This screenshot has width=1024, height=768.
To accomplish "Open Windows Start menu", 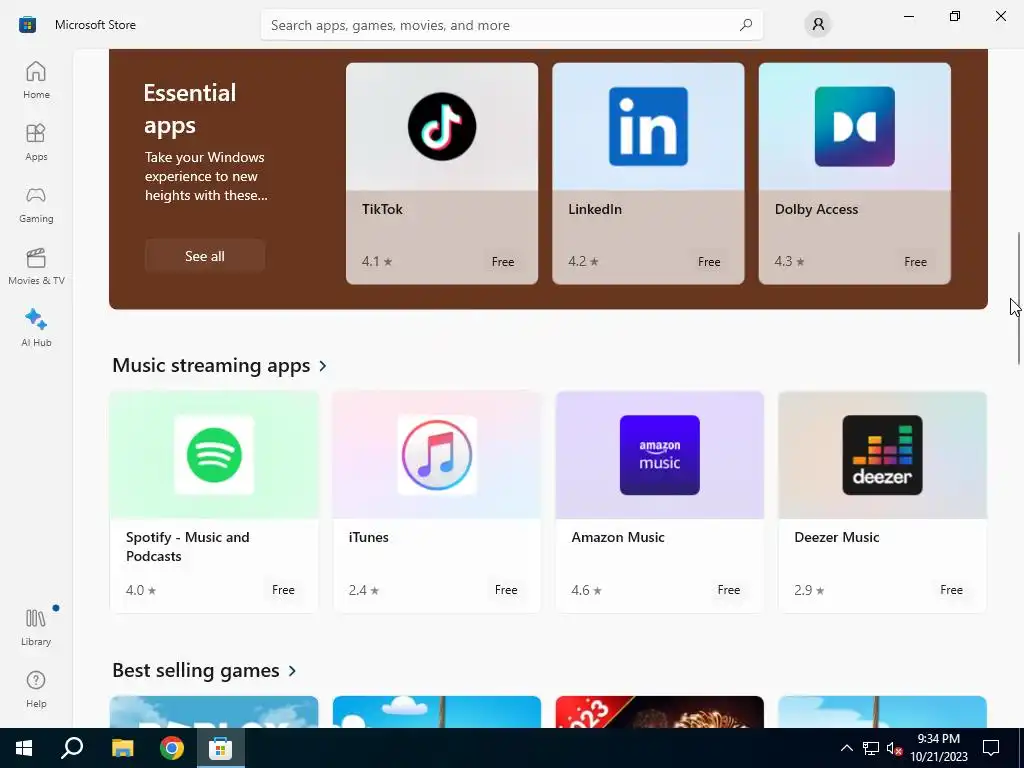I will coord(24,748).
